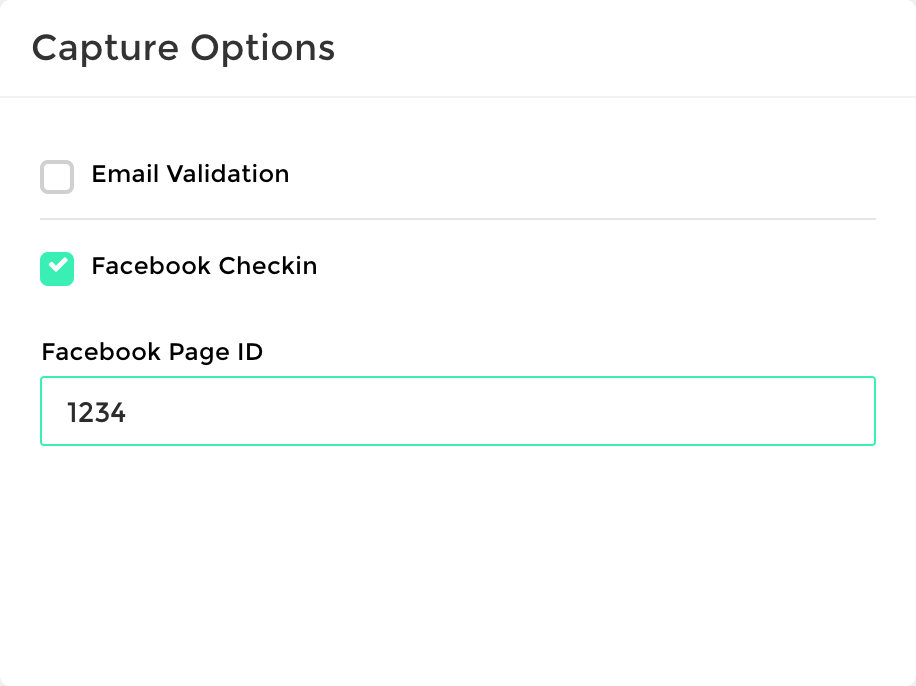Screen dimensions: 916x686
Task: Uncheck the Facebook Checkin checkbox
Action: tap(57, 269)
